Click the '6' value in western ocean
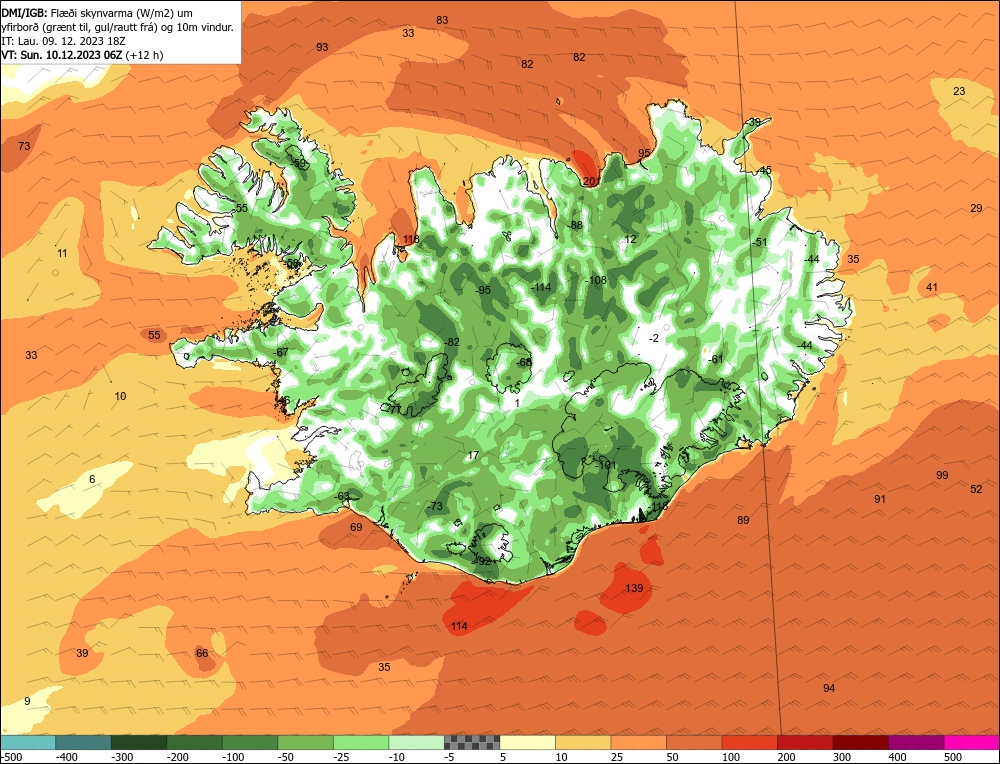1000x764 pixels. [92, 479]
